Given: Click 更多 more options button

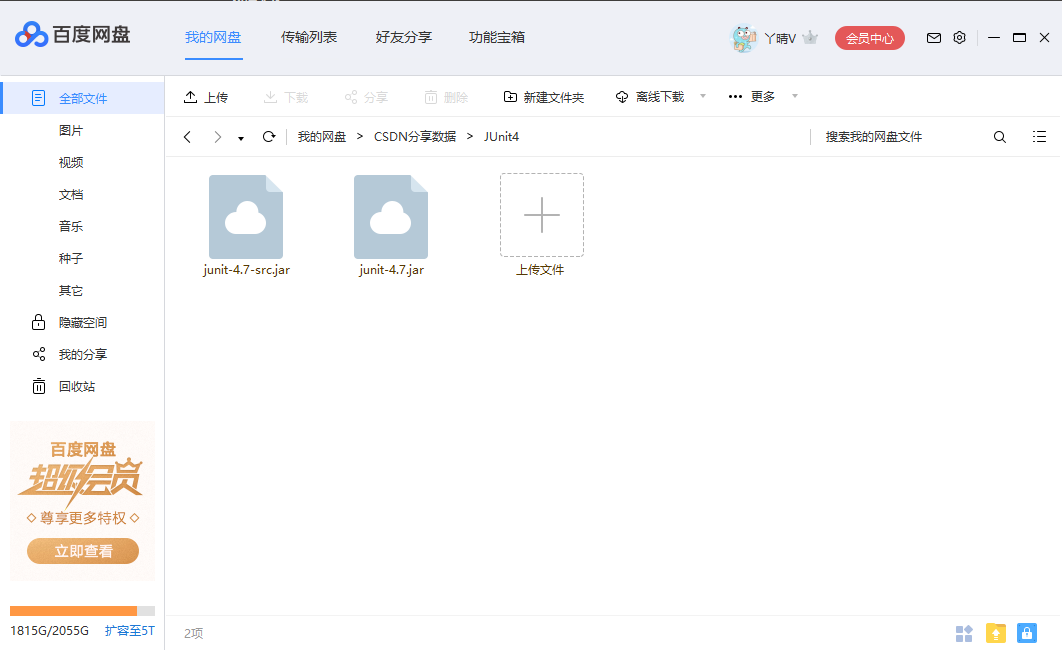Looking at the screenshot, I should click(752, 97).
